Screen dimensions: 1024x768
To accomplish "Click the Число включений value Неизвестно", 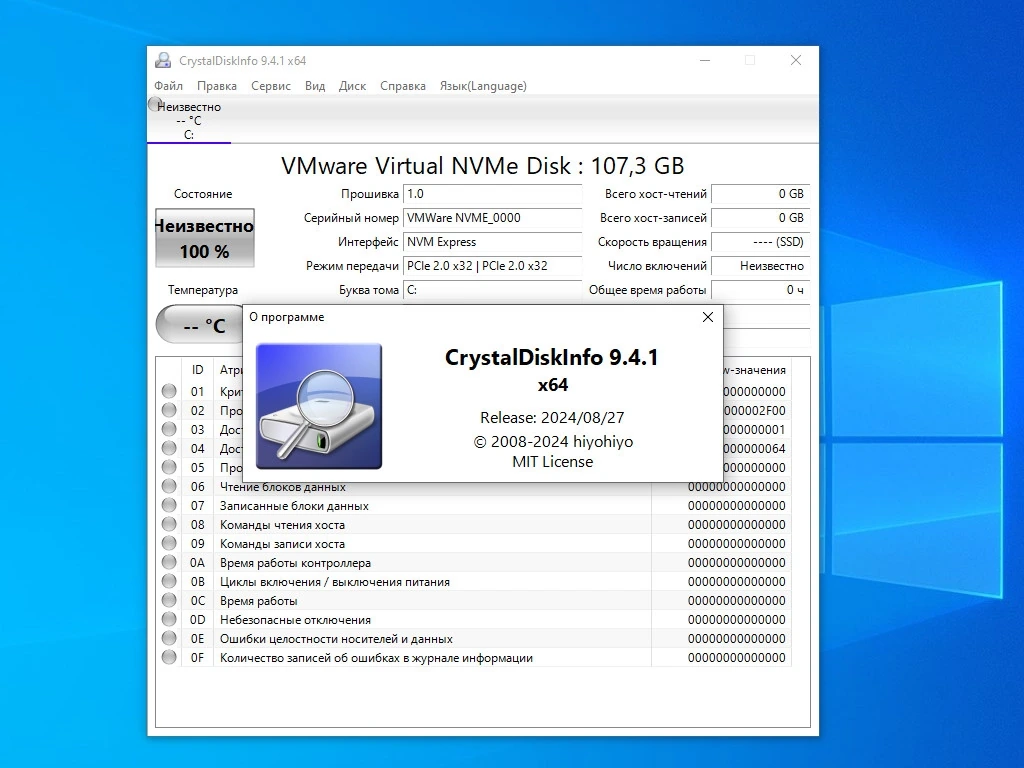I will (760, 266).
